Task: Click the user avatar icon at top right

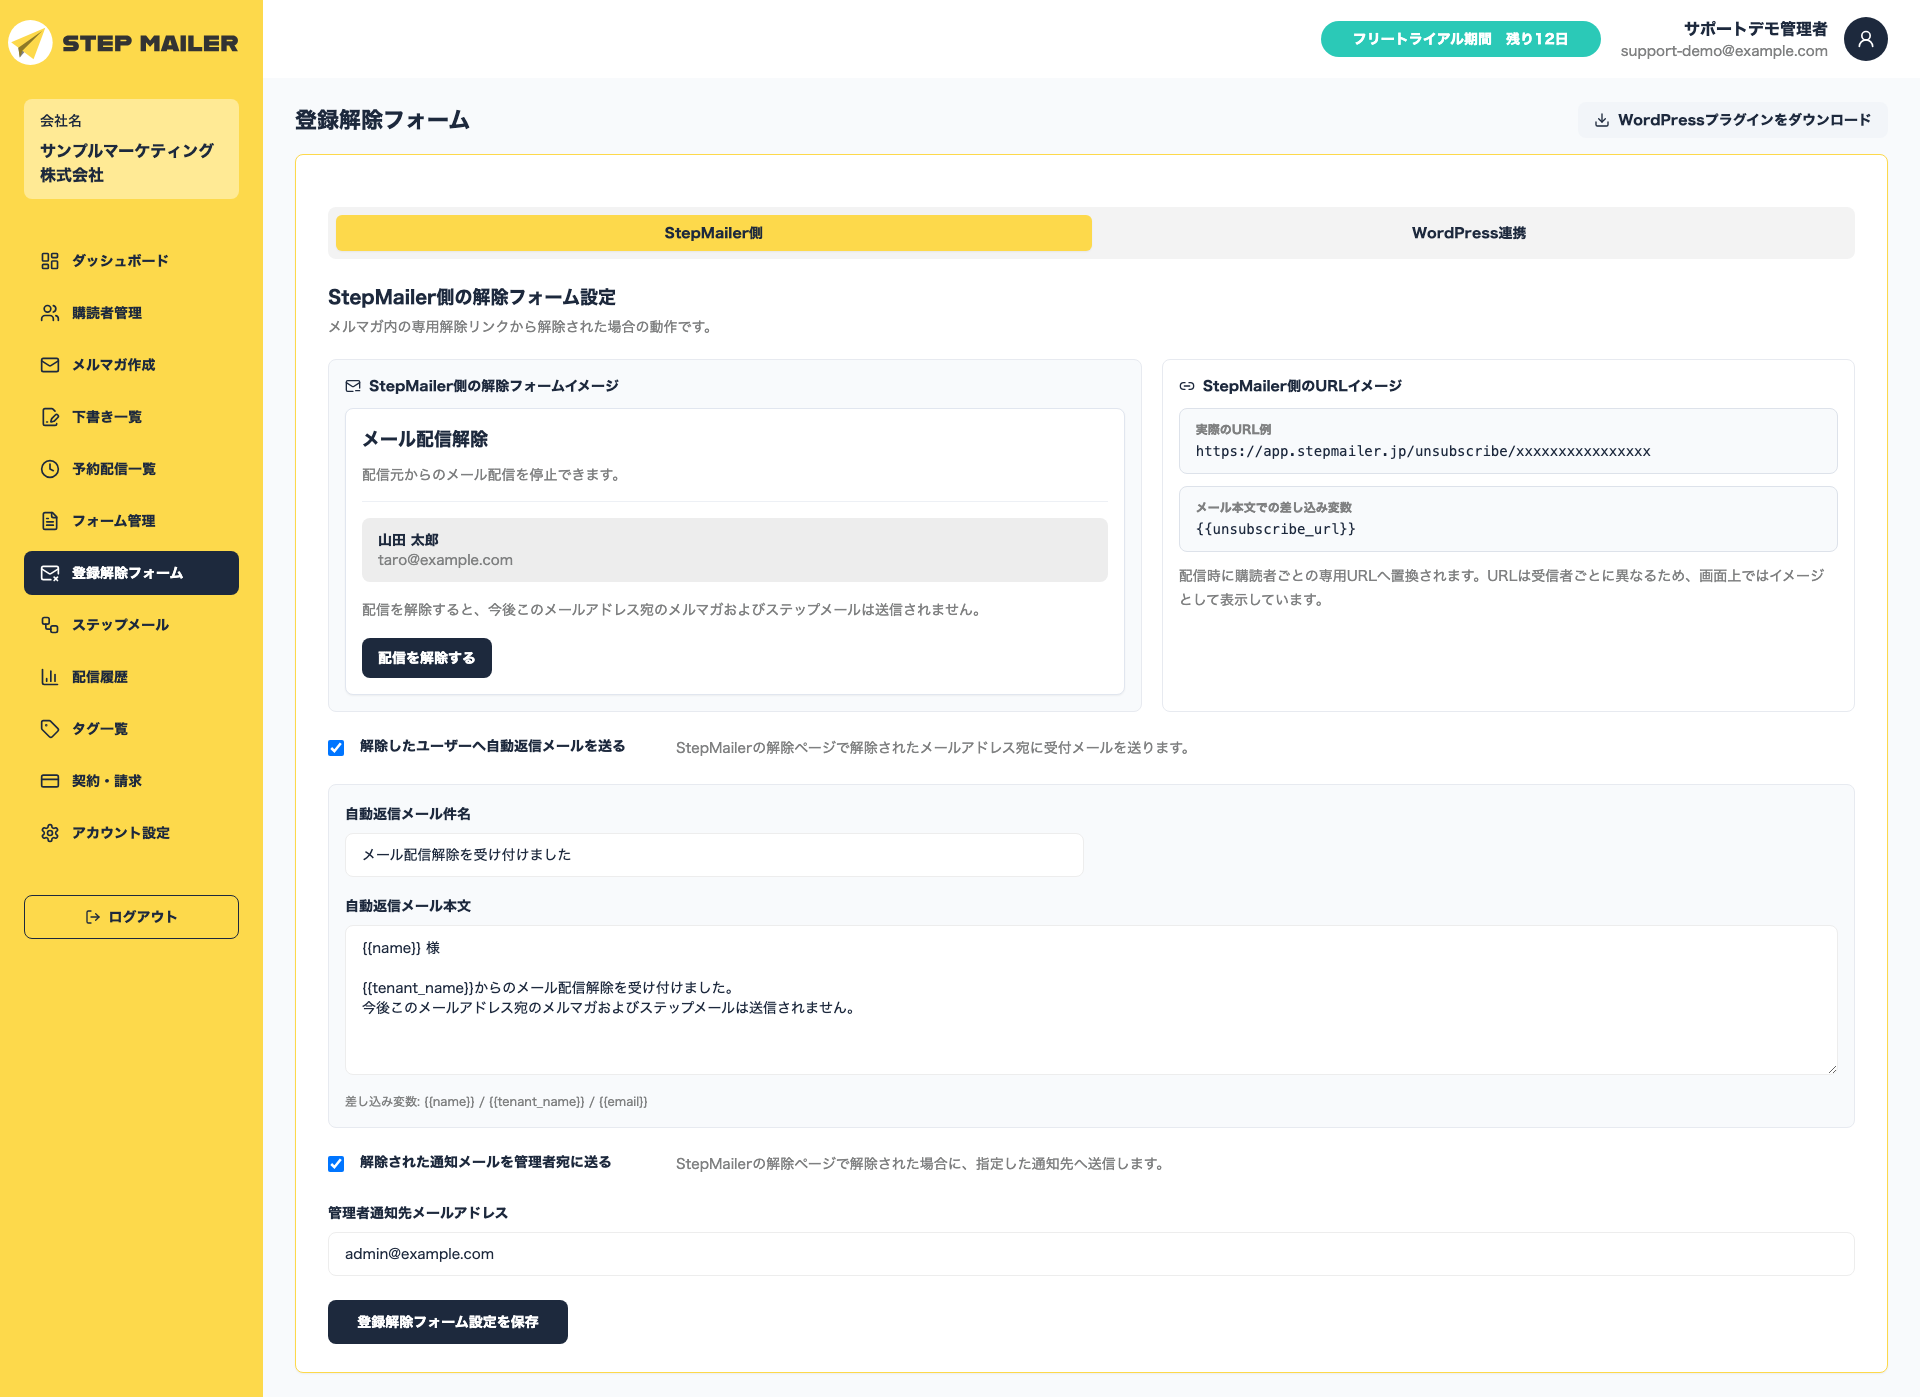Action: point(1866,39)
